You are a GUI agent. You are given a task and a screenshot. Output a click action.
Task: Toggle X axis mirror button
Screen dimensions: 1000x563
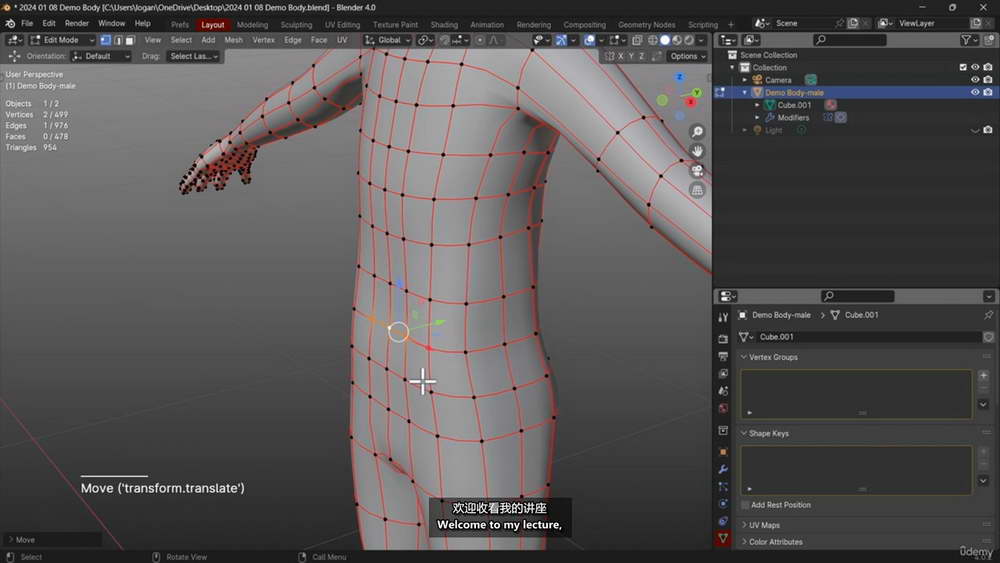coord(620,56)
